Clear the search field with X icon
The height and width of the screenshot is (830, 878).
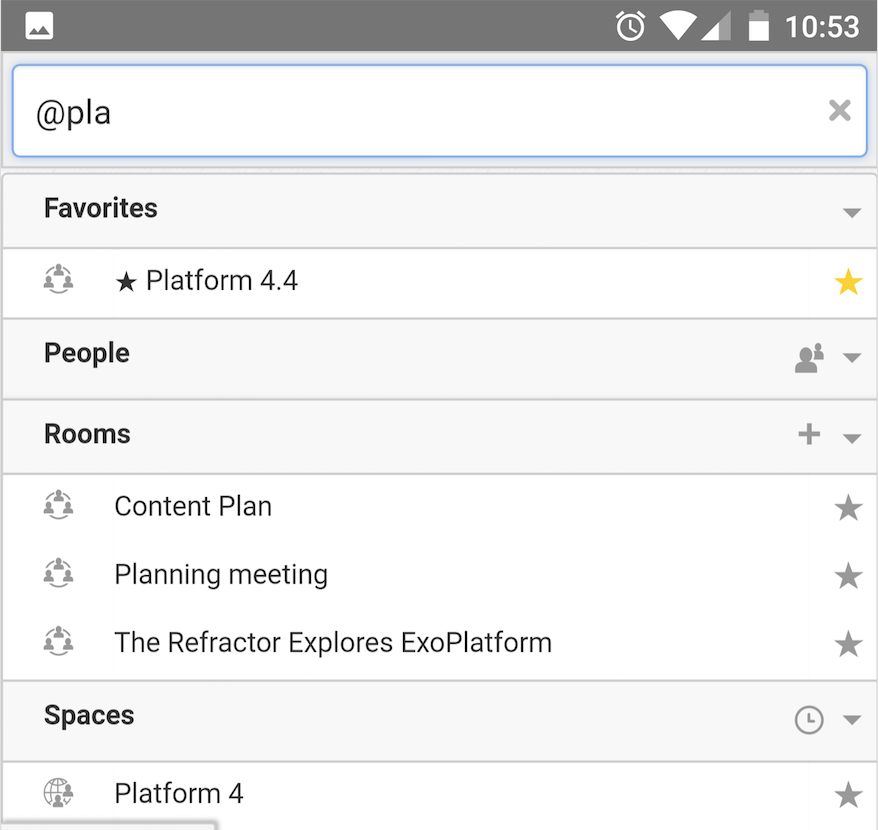tap(839, 110)
